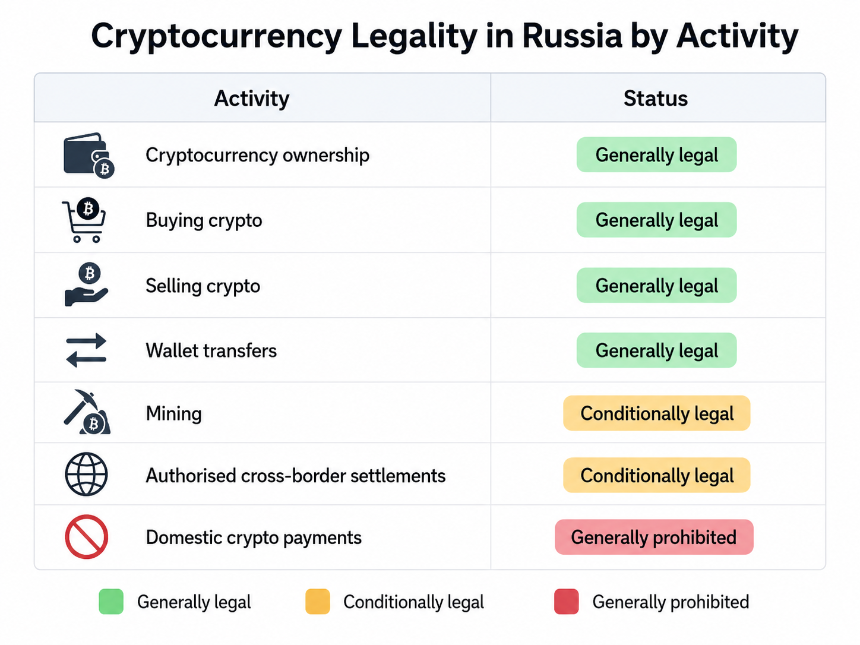Screen dimensions: 860x645
Task: Click the wallet transfers arrows icon
Action: [86, 350]
